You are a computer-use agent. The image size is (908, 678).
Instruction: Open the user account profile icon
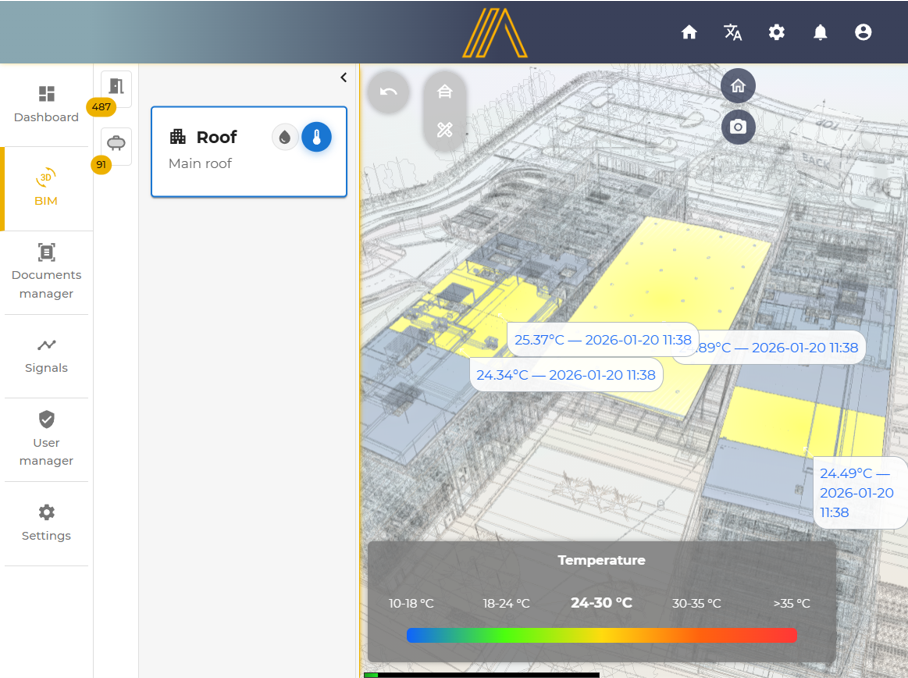pyautogui.click(x=863, y=32)
